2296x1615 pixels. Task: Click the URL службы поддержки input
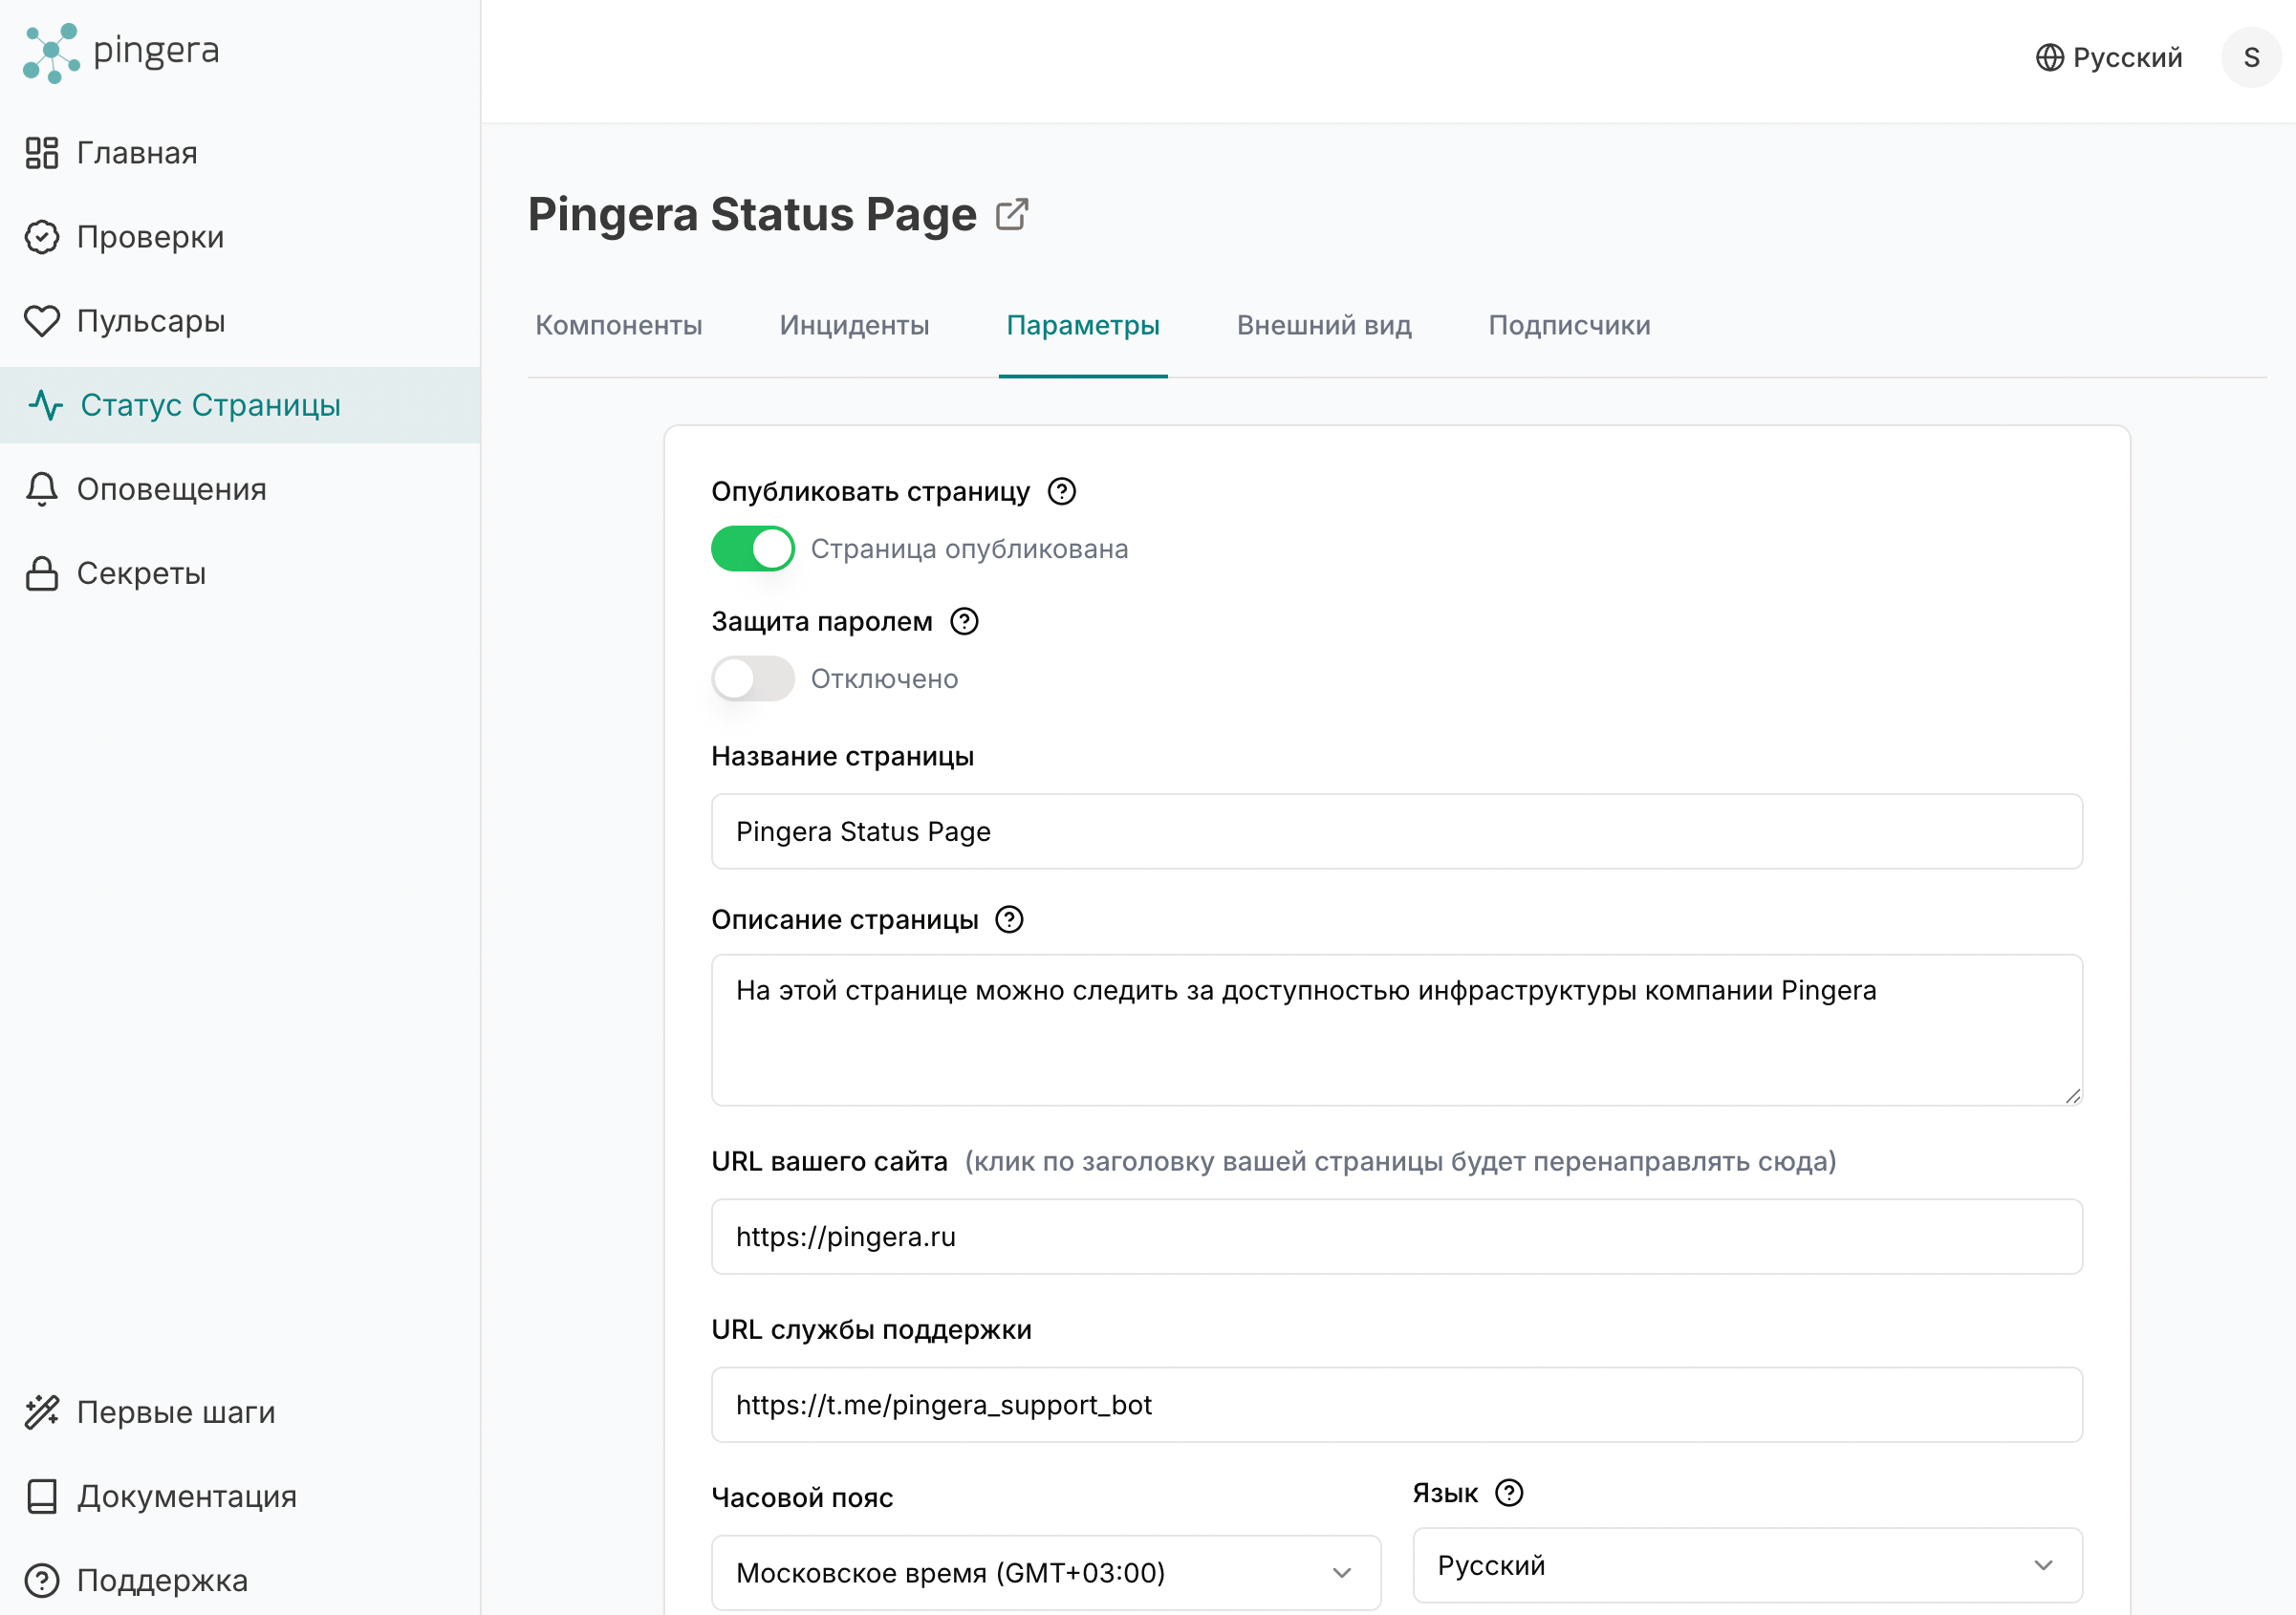click(1397, 1404)
